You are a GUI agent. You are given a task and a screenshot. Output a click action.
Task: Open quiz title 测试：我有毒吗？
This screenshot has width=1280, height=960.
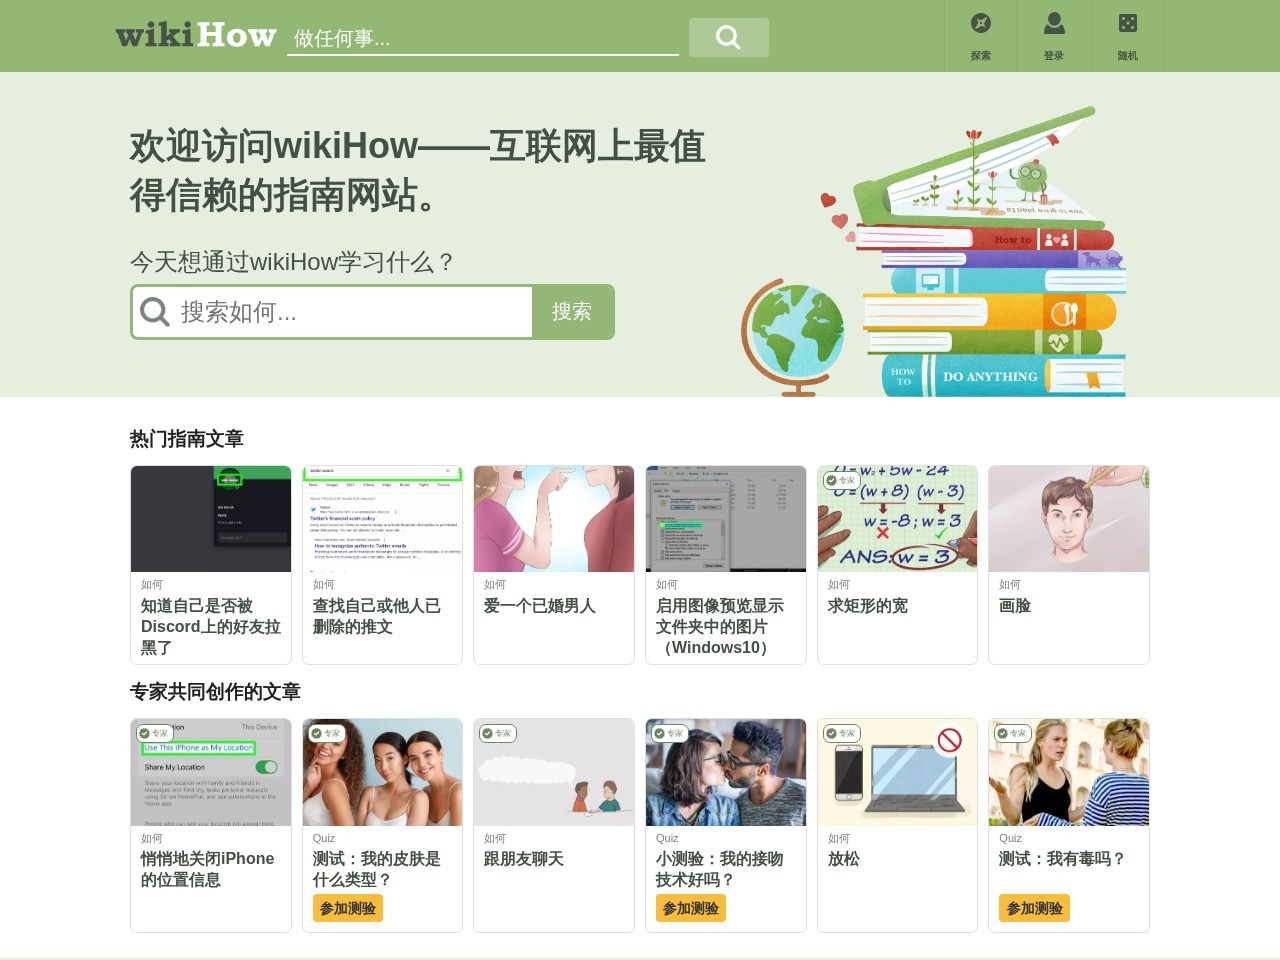[1062, 859]
